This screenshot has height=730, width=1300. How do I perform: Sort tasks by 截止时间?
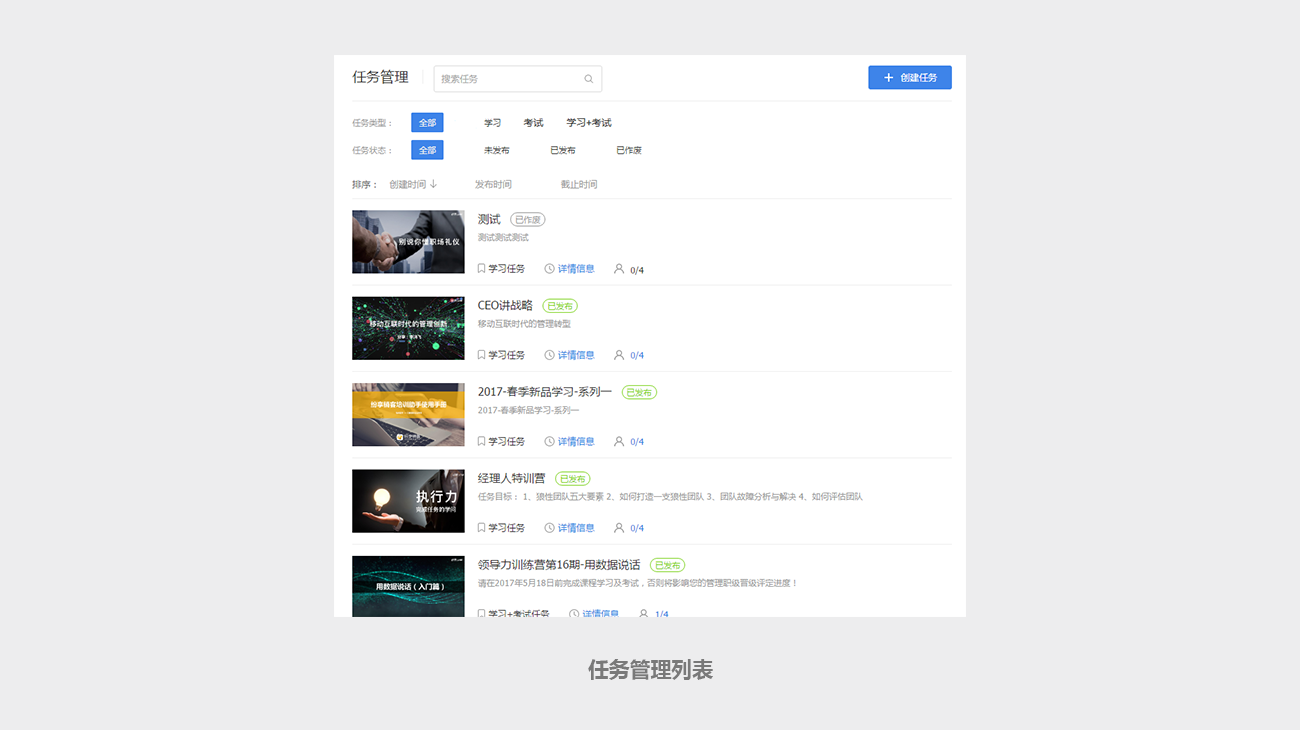pyautogui.click(x=579, y=184)
